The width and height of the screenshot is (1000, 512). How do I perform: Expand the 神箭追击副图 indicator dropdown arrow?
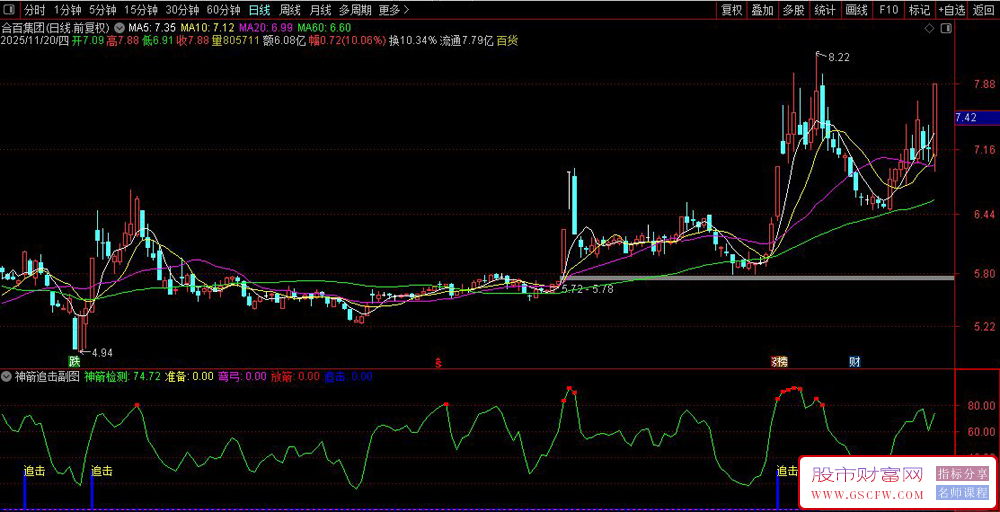(7, 377)
